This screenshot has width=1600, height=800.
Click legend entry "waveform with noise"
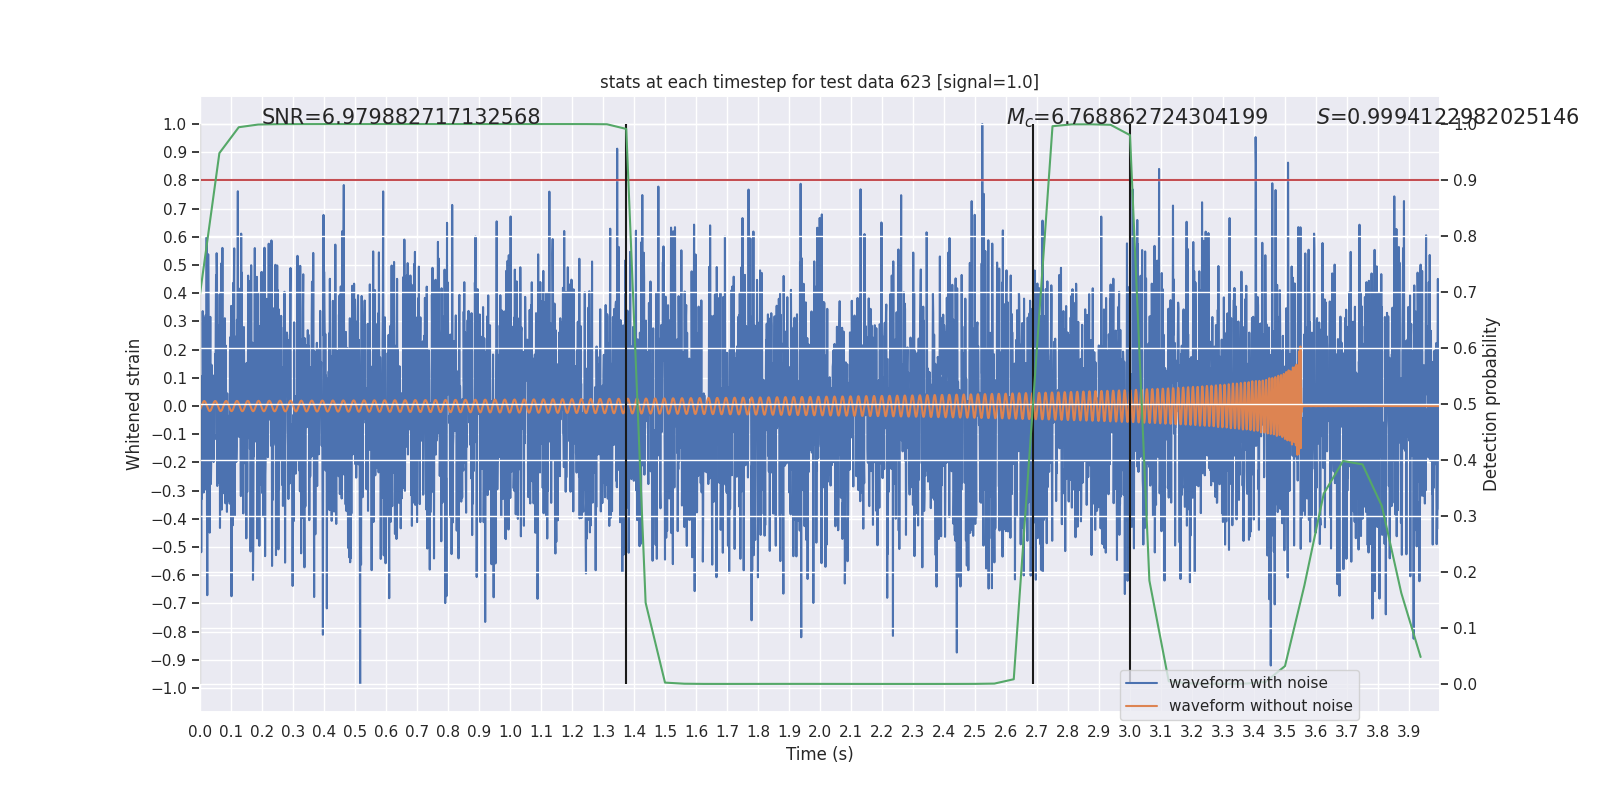pyautogui.click(x=1248, y=683)
